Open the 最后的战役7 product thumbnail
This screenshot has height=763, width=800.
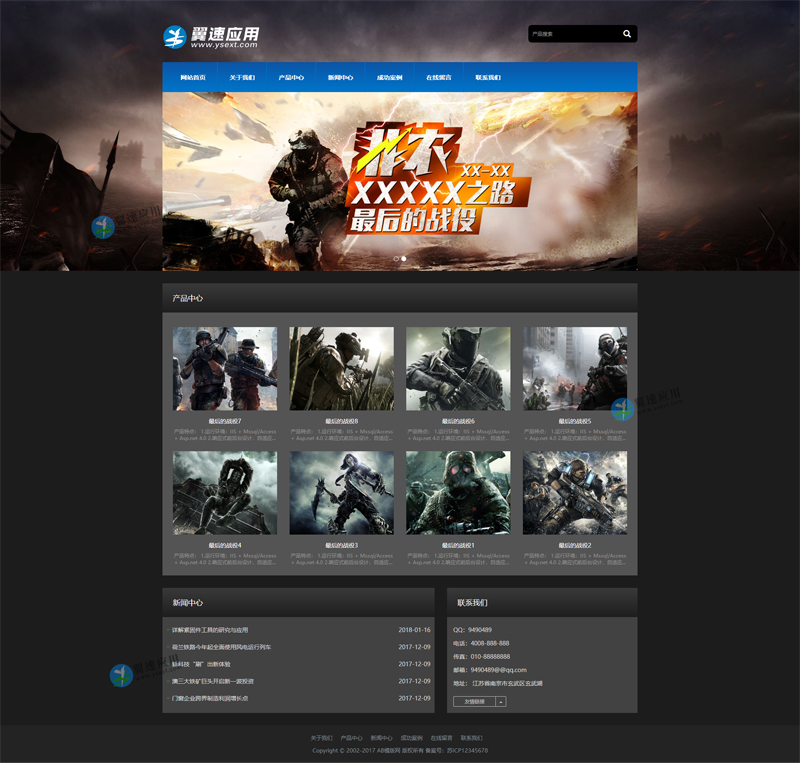point(225,369)
